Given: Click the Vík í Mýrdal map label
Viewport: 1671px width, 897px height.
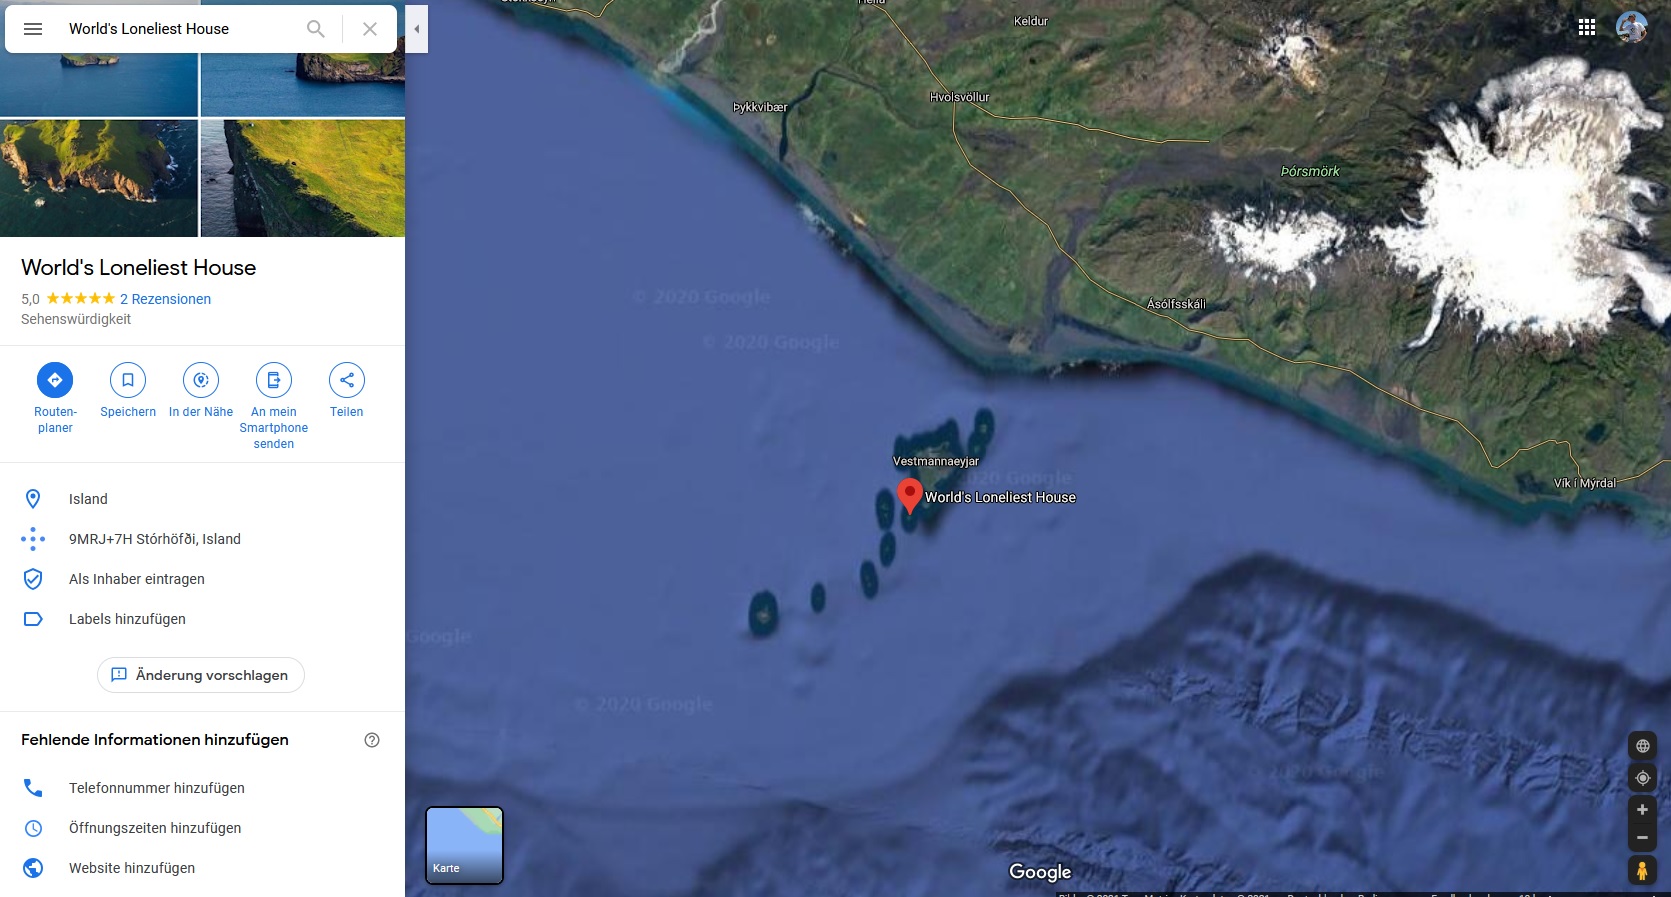Looking at the screenshot, I should coord(1584,483).
